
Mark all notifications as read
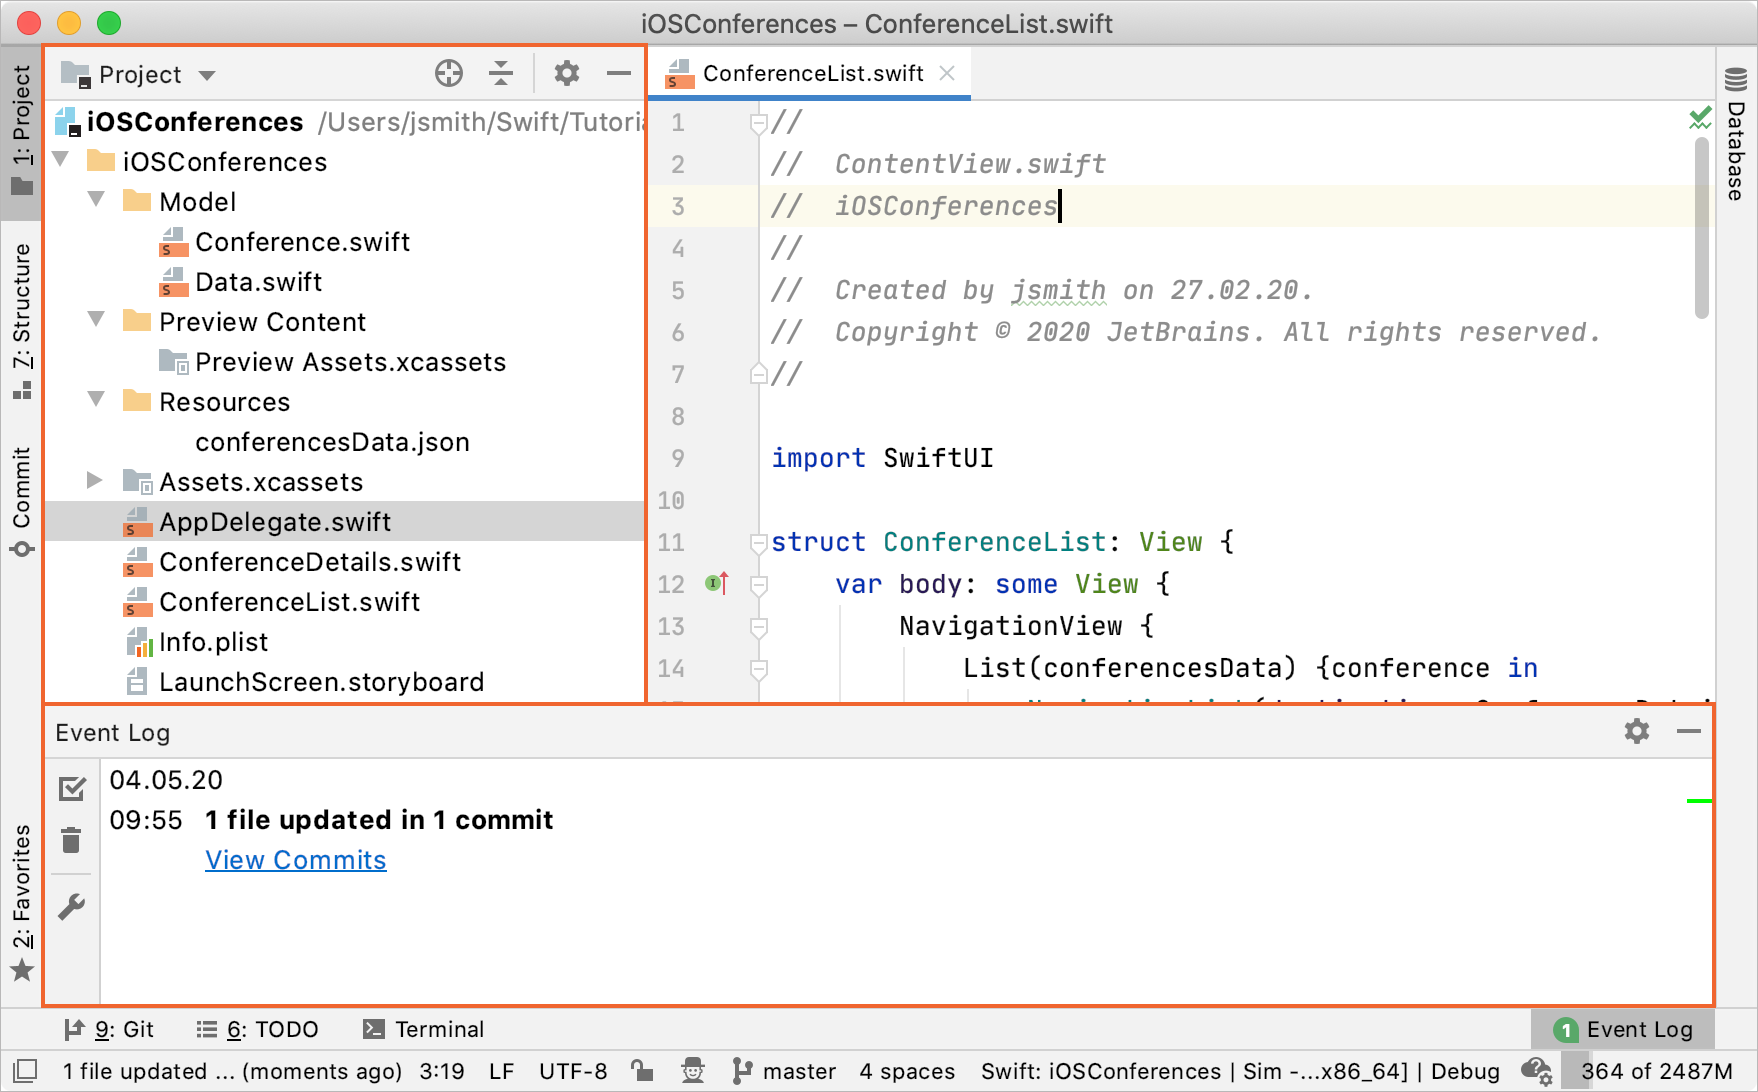[72, 789]
